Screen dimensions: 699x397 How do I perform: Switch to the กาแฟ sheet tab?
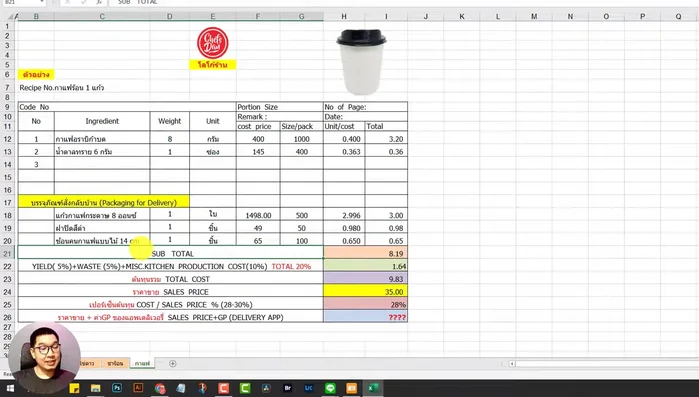[x=142, y=363]
